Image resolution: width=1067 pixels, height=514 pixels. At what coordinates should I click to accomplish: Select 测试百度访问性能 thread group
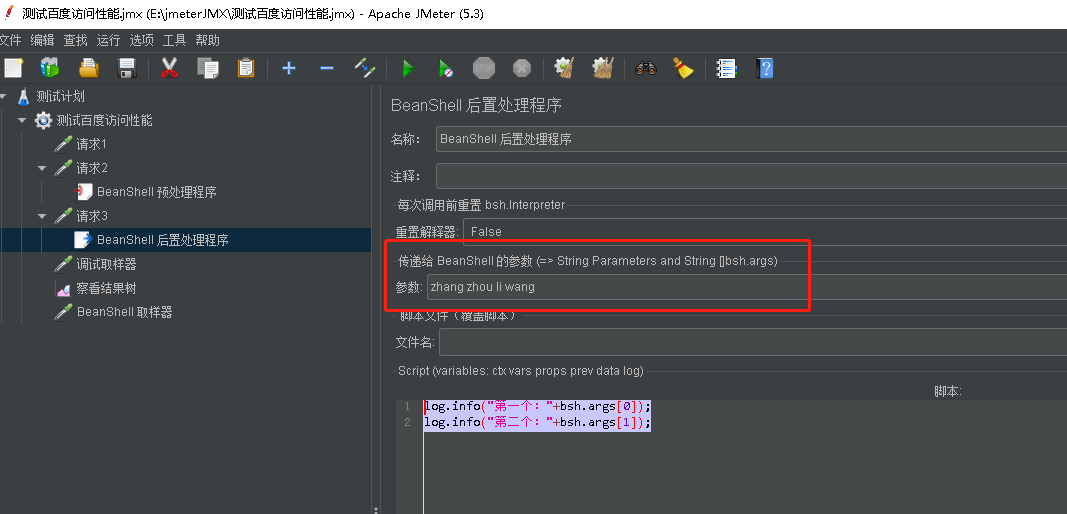coord(104,121)
